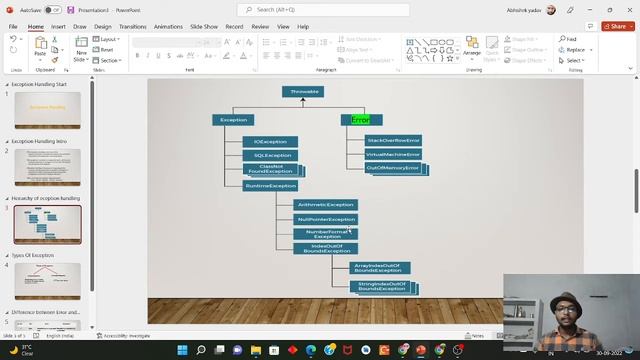Click the New Slide icon
The height and width of the screenshot is (360, 640).
(81, 43)
